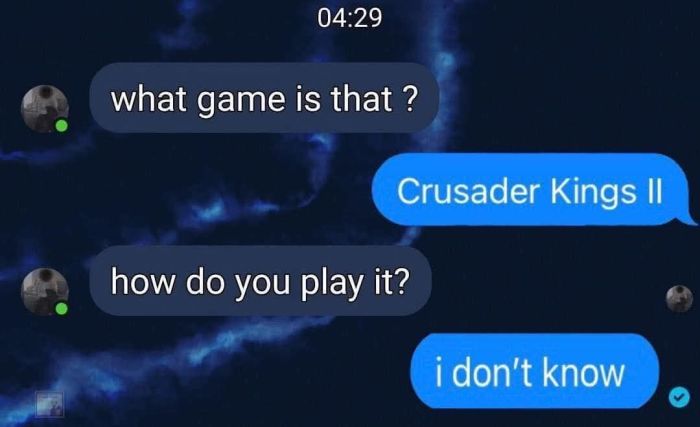Tap the green online dot on the first avatar
Viewport: 700px width, 427px height.
(62, 126)
